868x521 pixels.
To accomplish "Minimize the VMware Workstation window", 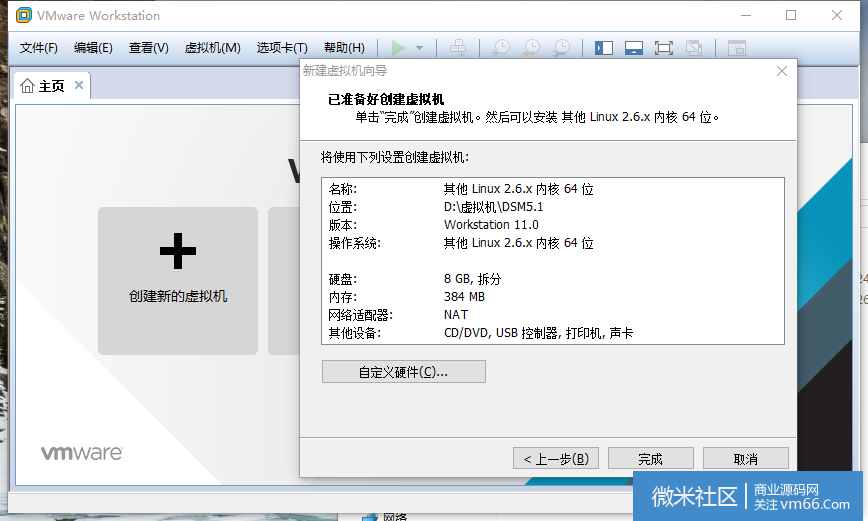I will point(746,16).
